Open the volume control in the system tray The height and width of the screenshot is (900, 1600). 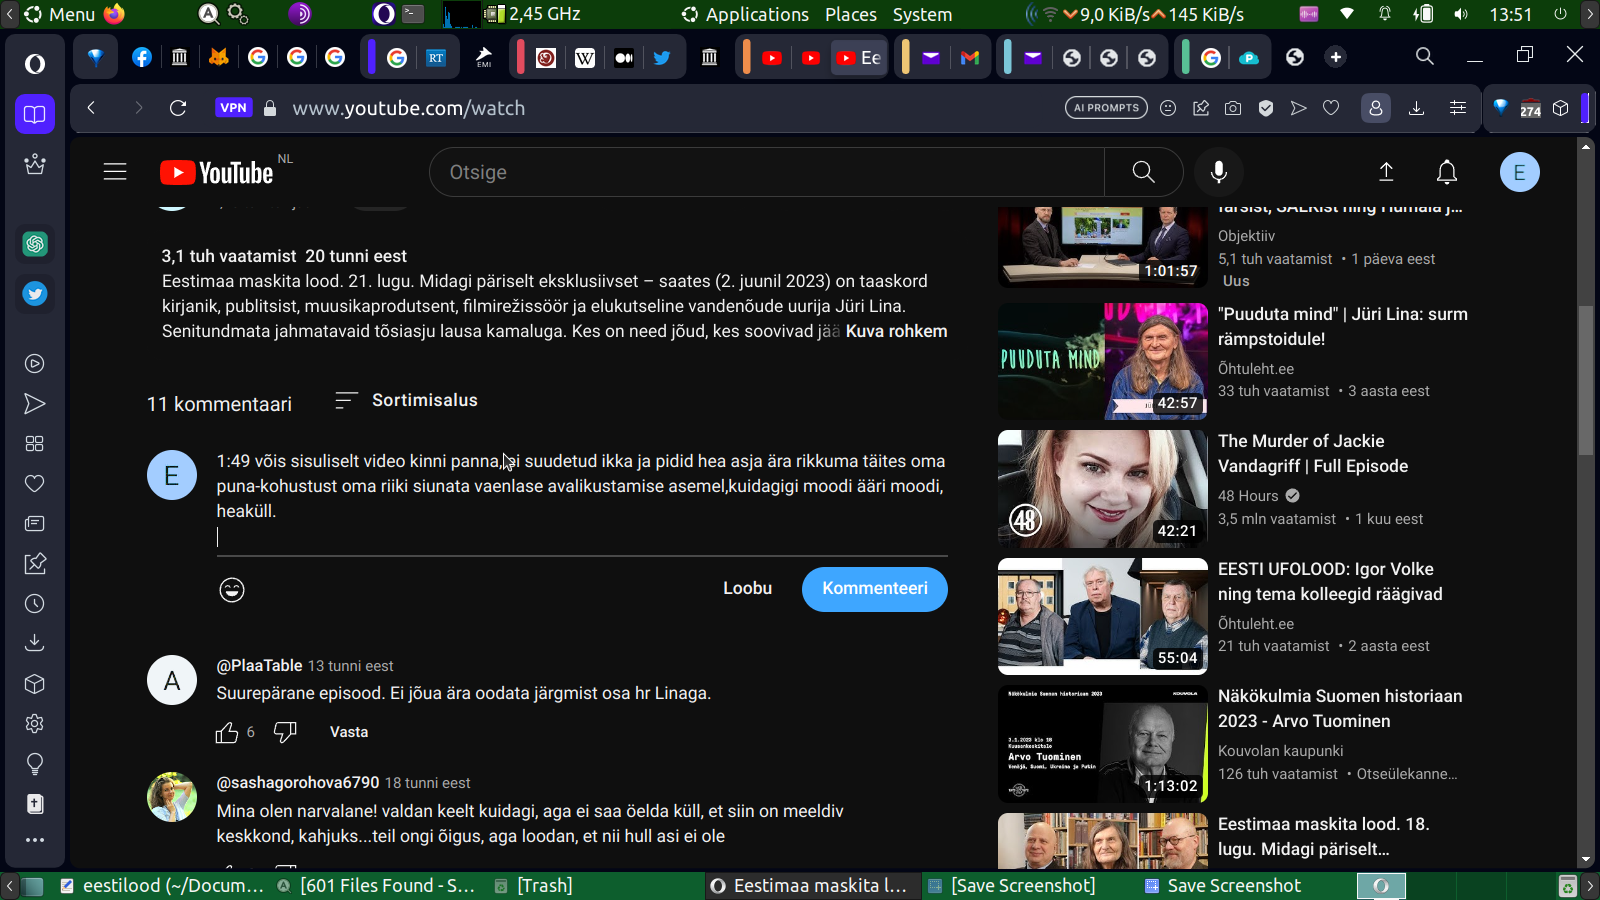(1461, 15)
